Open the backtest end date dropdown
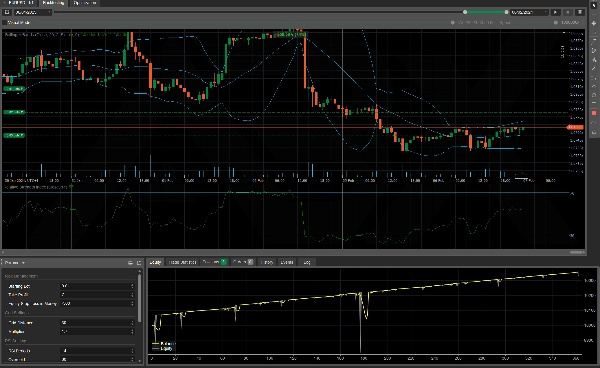Screen dimensions: 600x368 coord(530,12)
